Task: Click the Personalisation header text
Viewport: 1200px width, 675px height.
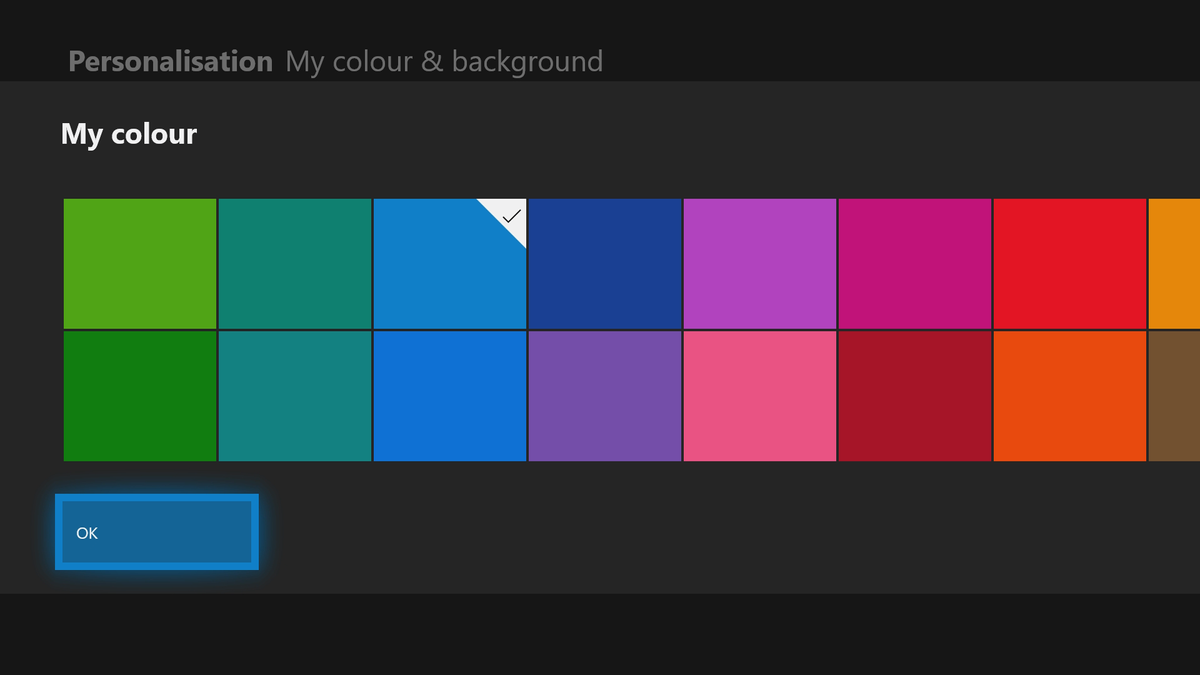Action: click(170, 61)
